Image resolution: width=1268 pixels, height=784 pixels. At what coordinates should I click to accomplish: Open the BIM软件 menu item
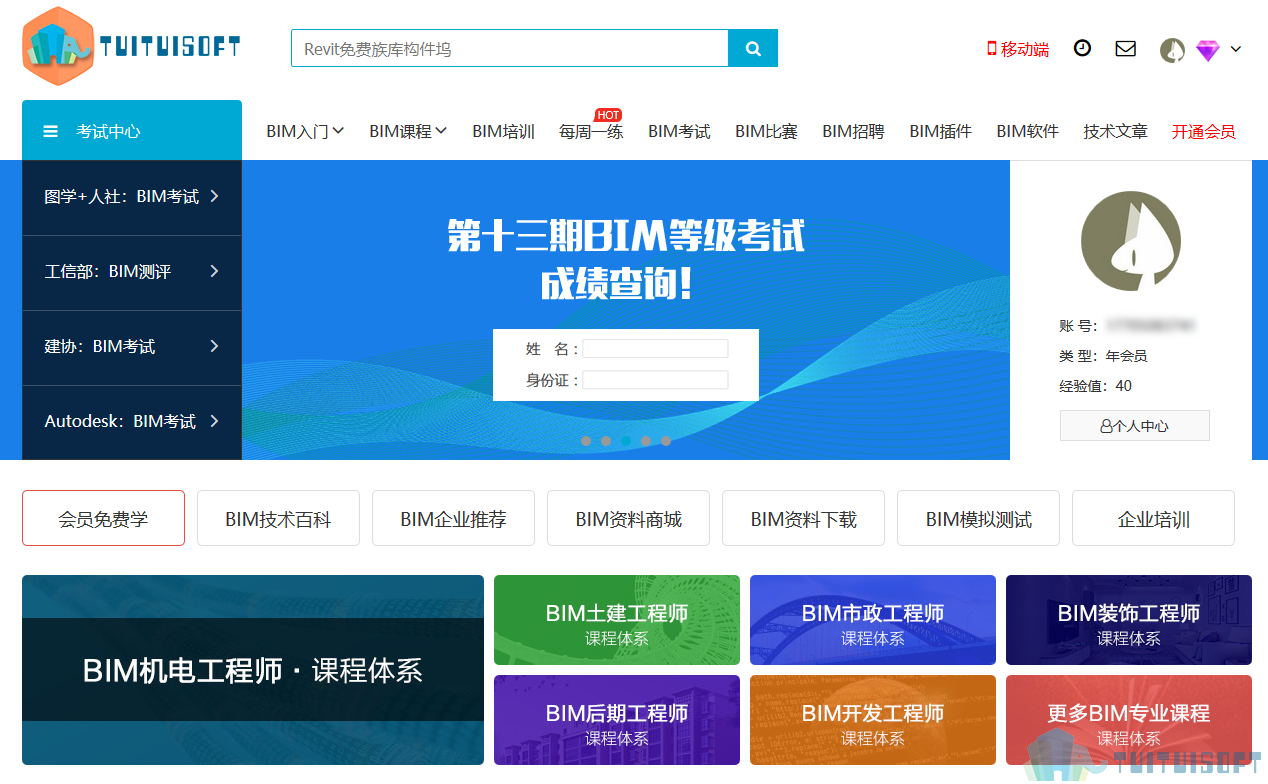click(1027, 131)
